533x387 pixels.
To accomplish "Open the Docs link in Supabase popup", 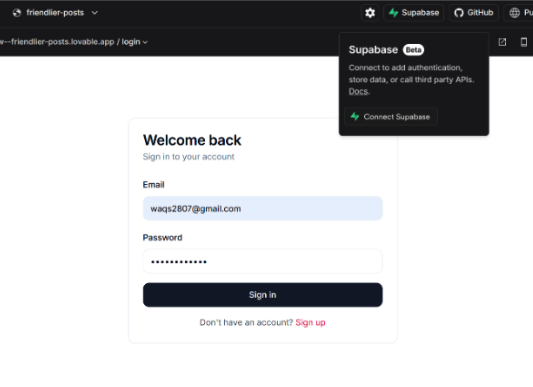I will tap(358, 91).
